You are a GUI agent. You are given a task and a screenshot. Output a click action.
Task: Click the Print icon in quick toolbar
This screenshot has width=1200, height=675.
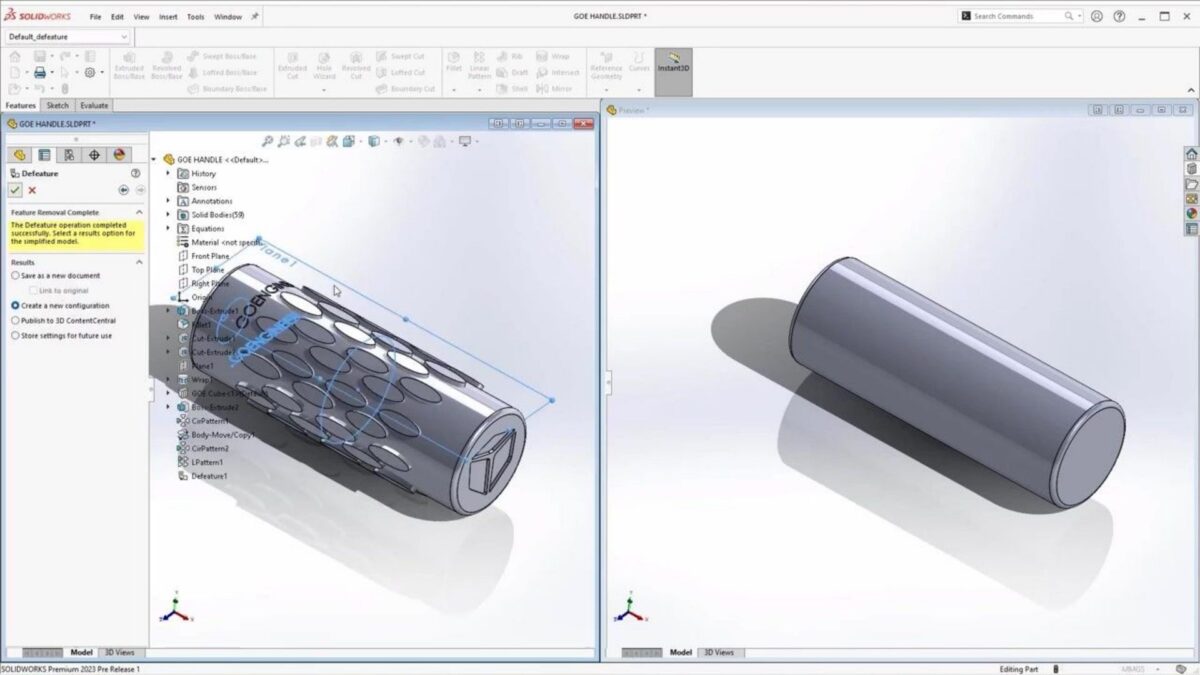click(40, 72)
